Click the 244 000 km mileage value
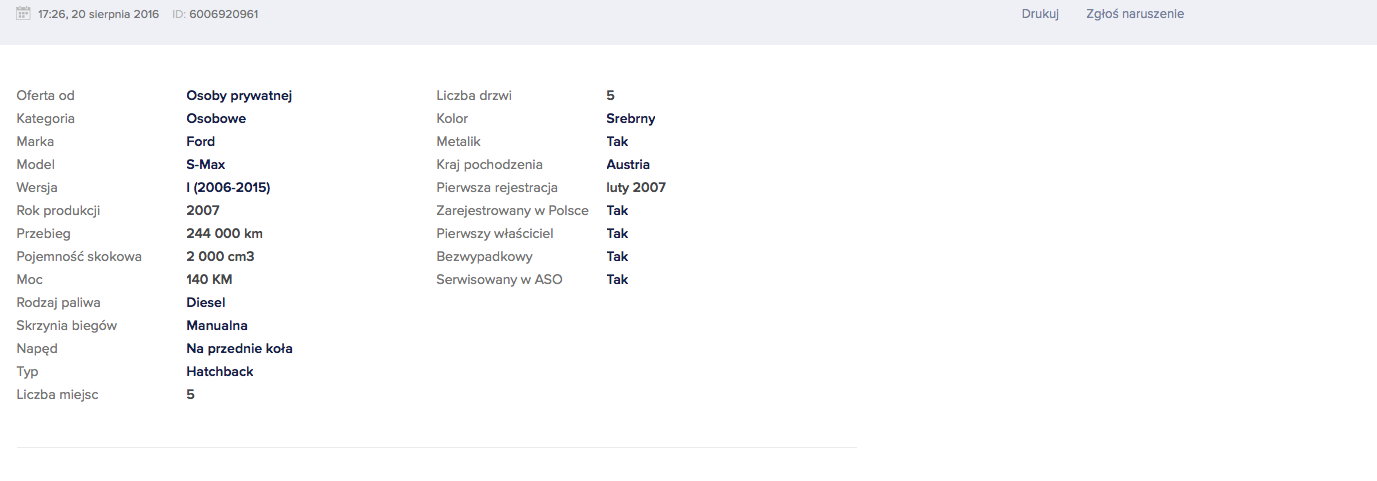The image size is (1377, 481). (x=224, y=234)
